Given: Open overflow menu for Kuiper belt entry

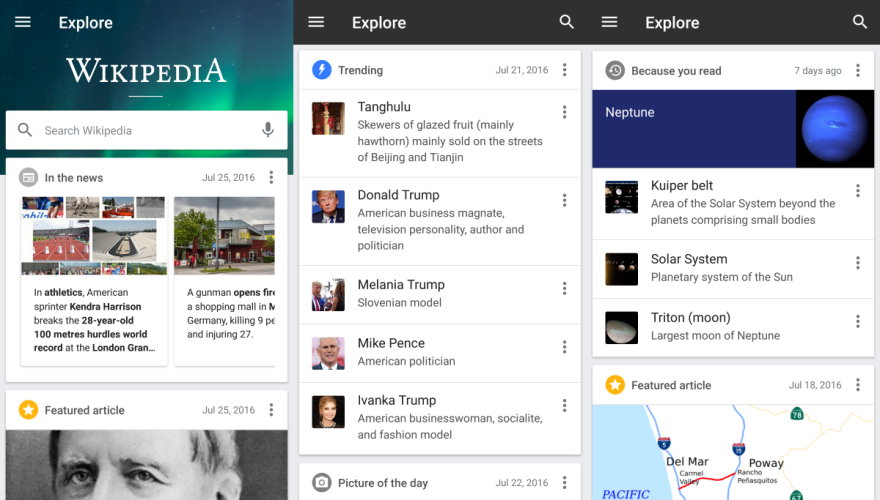Looking at the screenshot, I should pyautogui.click(x=858, y=191).
